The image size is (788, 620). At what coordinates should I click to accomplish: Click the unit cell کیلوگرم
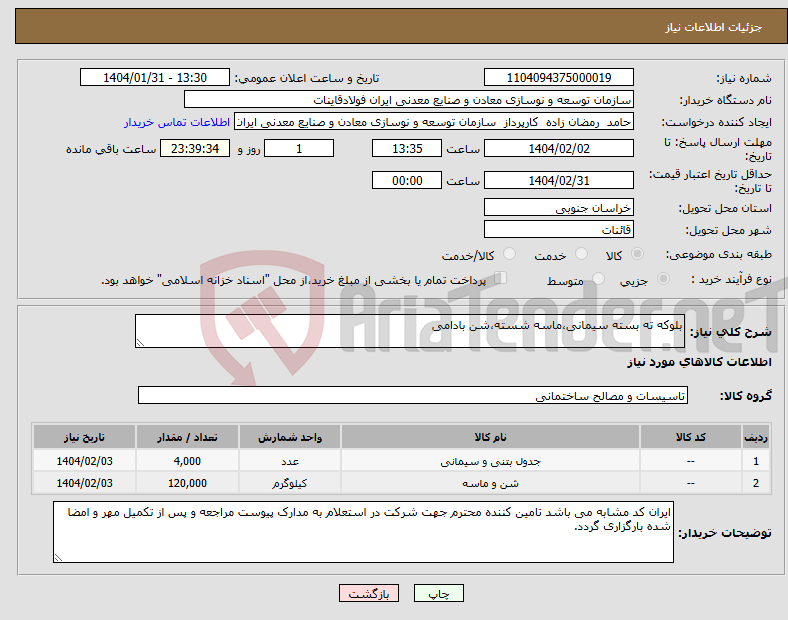click(290, 483)
